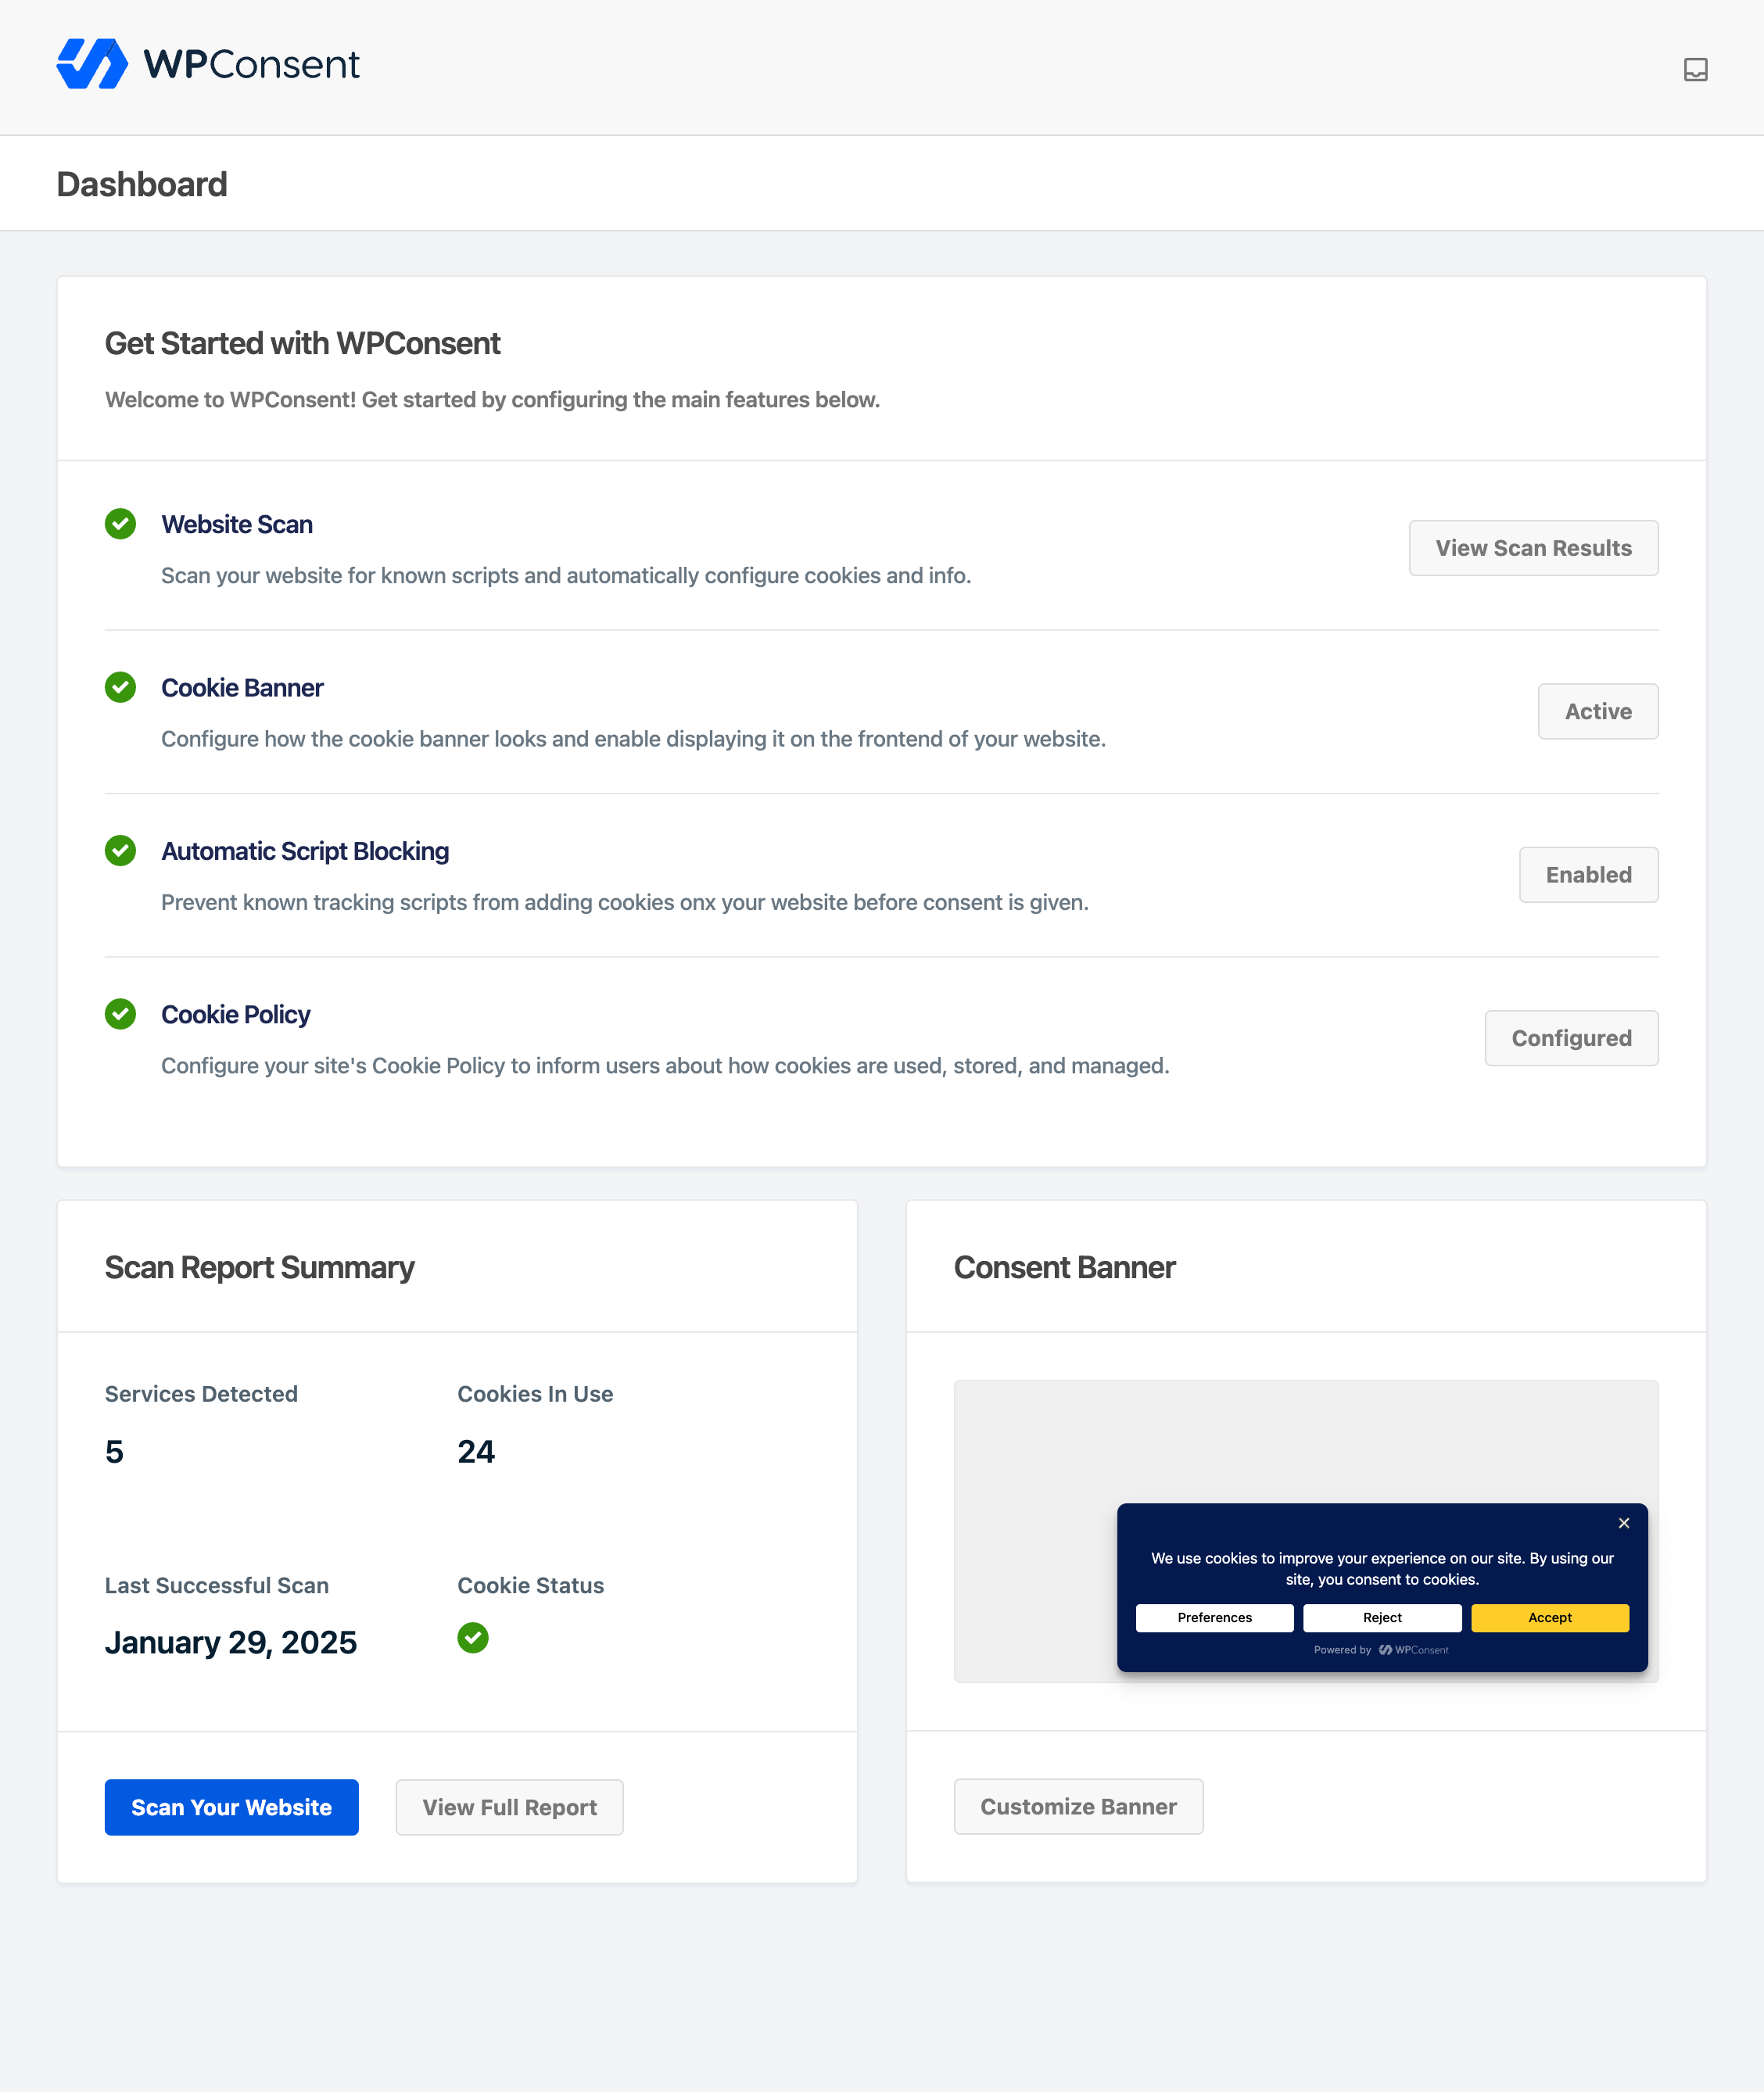Click the Active cookie banner button

tap(1597, 711)
